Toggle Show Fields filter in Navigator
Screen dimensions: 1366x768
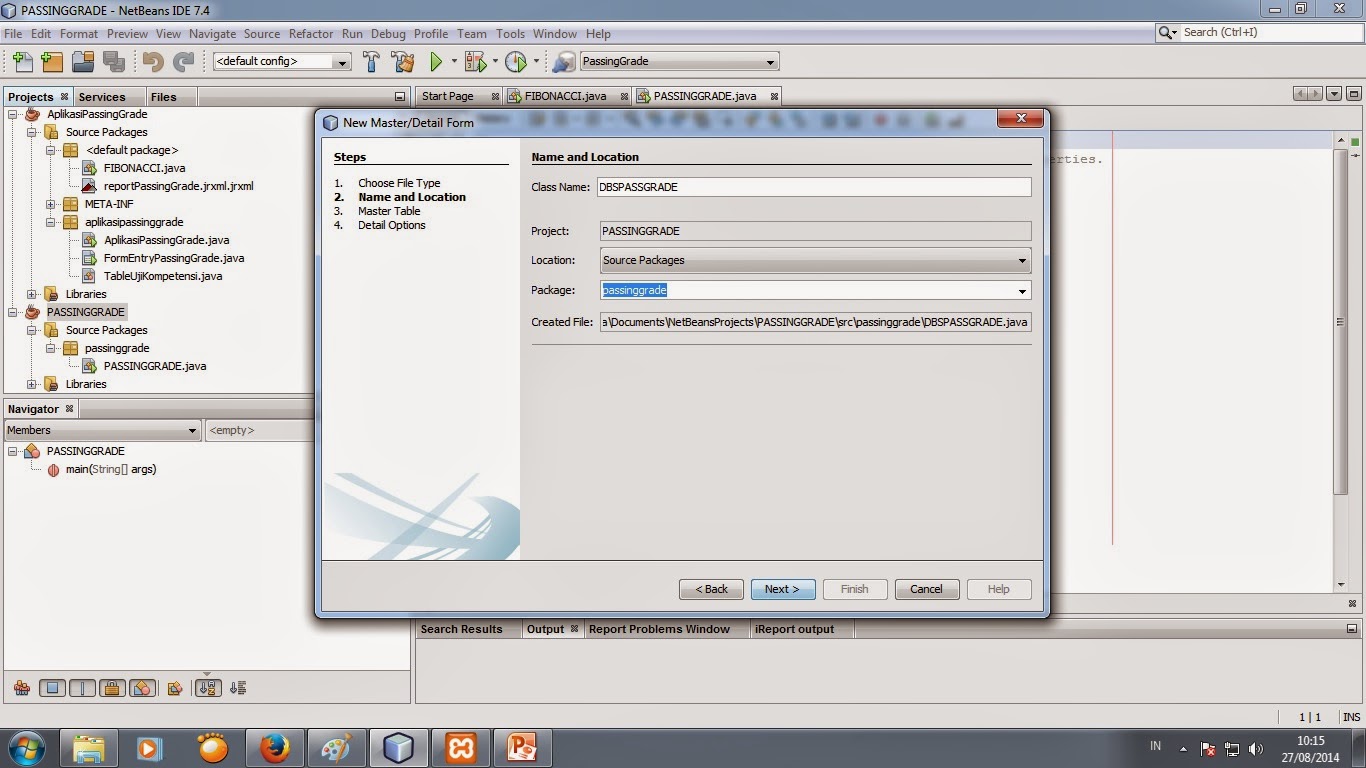point(53,688)
